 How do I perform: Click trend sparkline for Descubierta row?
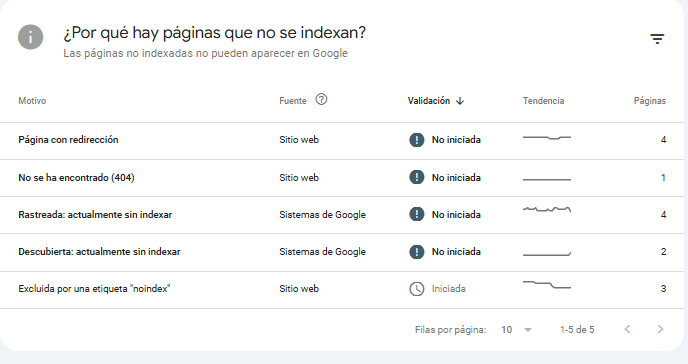coord(547,254)
